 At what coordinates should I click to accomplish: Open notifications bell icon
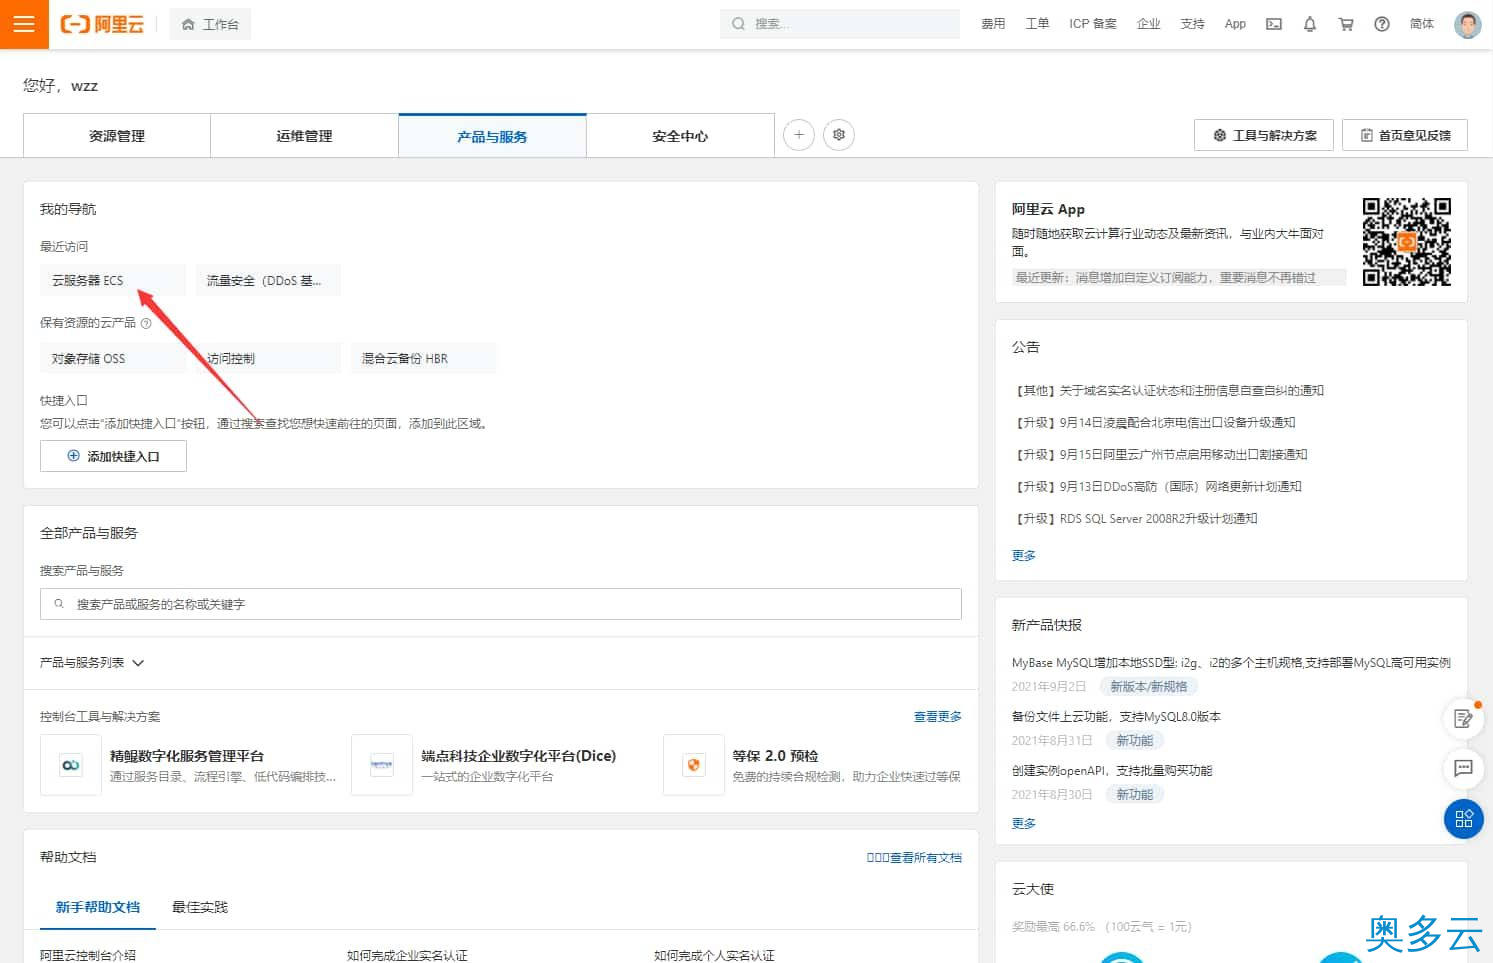pyautogui.click(x=1310, y=24)
